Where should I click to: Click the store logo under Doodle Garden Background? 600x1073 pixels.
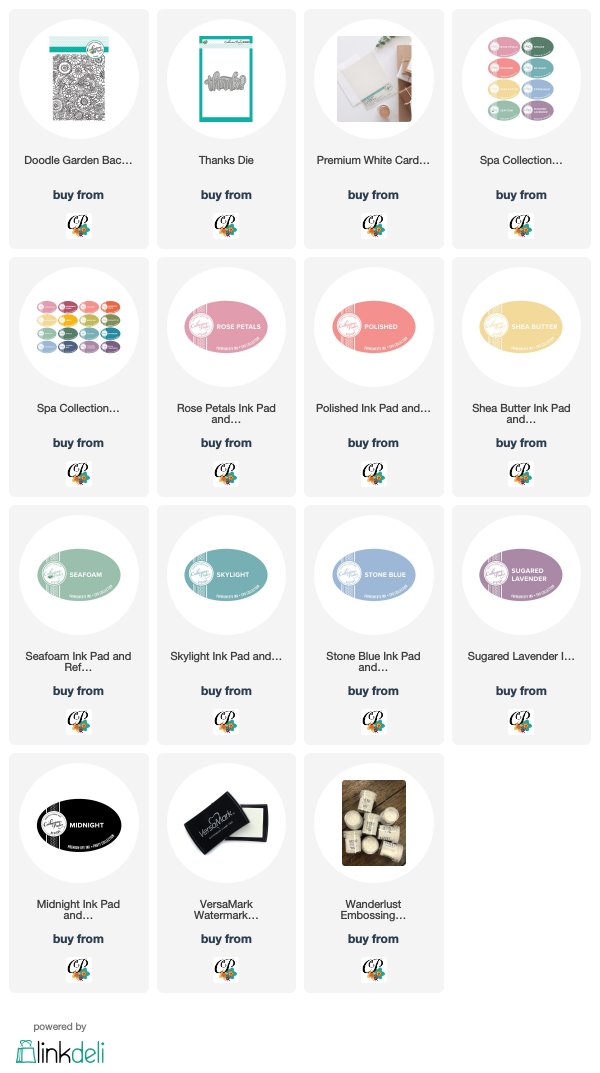pyautogui.click(x=79, y=225)
